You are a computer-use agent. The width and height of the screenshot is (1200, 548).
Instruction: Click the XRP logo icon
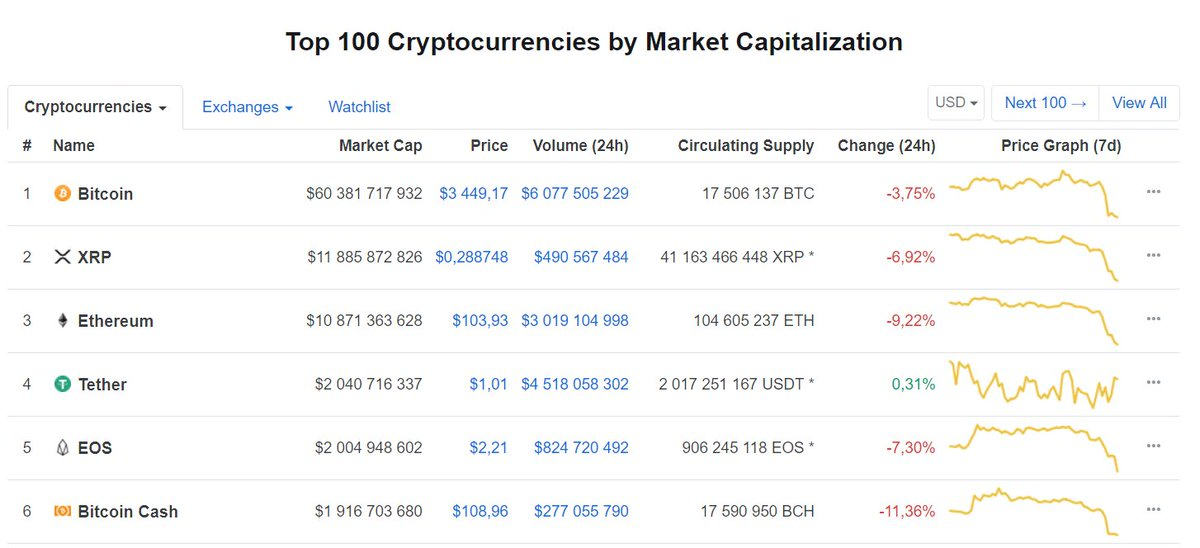click(x=62, y=257)
